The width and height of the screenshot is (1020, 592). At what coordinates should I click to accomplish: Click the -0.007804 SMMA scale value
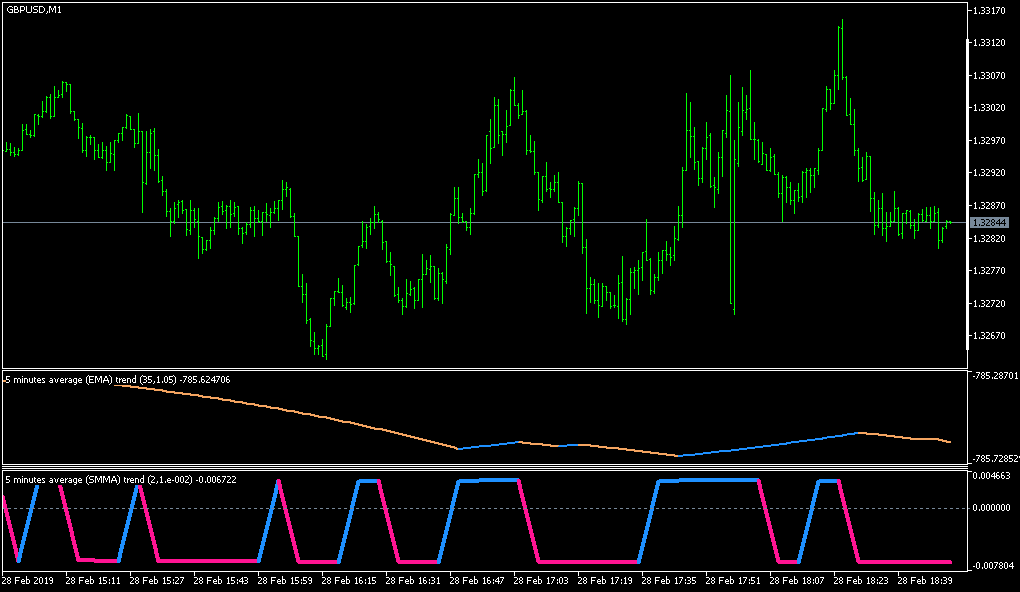(994, 566)
